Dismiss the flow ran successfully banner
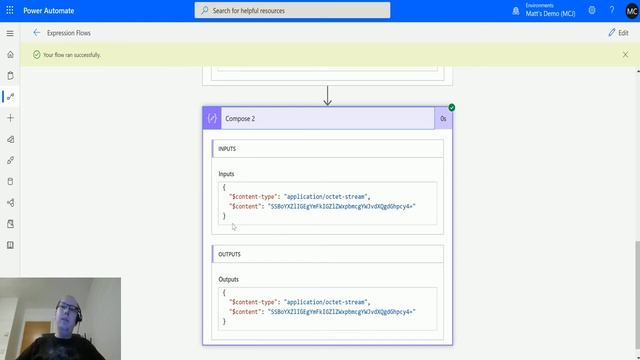This screenshot has height=360, width=640. 625,54
